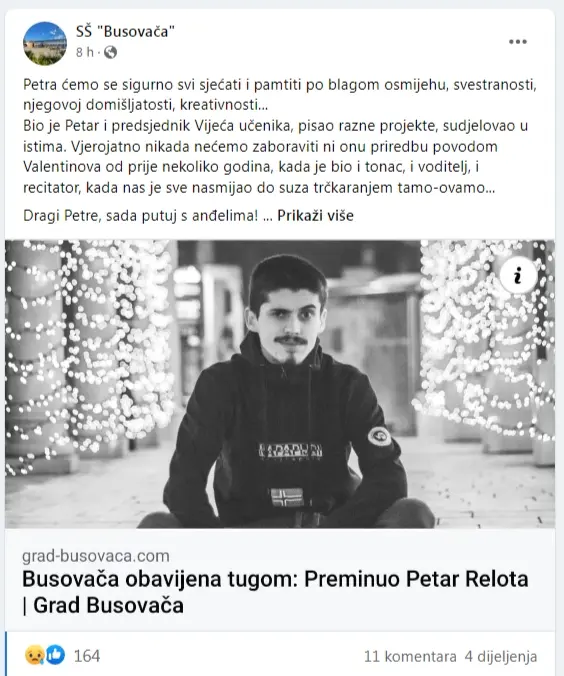Show the 4 dijeljenja shares list
This screenshot has height=676, width=564.
tap(501, 656)
